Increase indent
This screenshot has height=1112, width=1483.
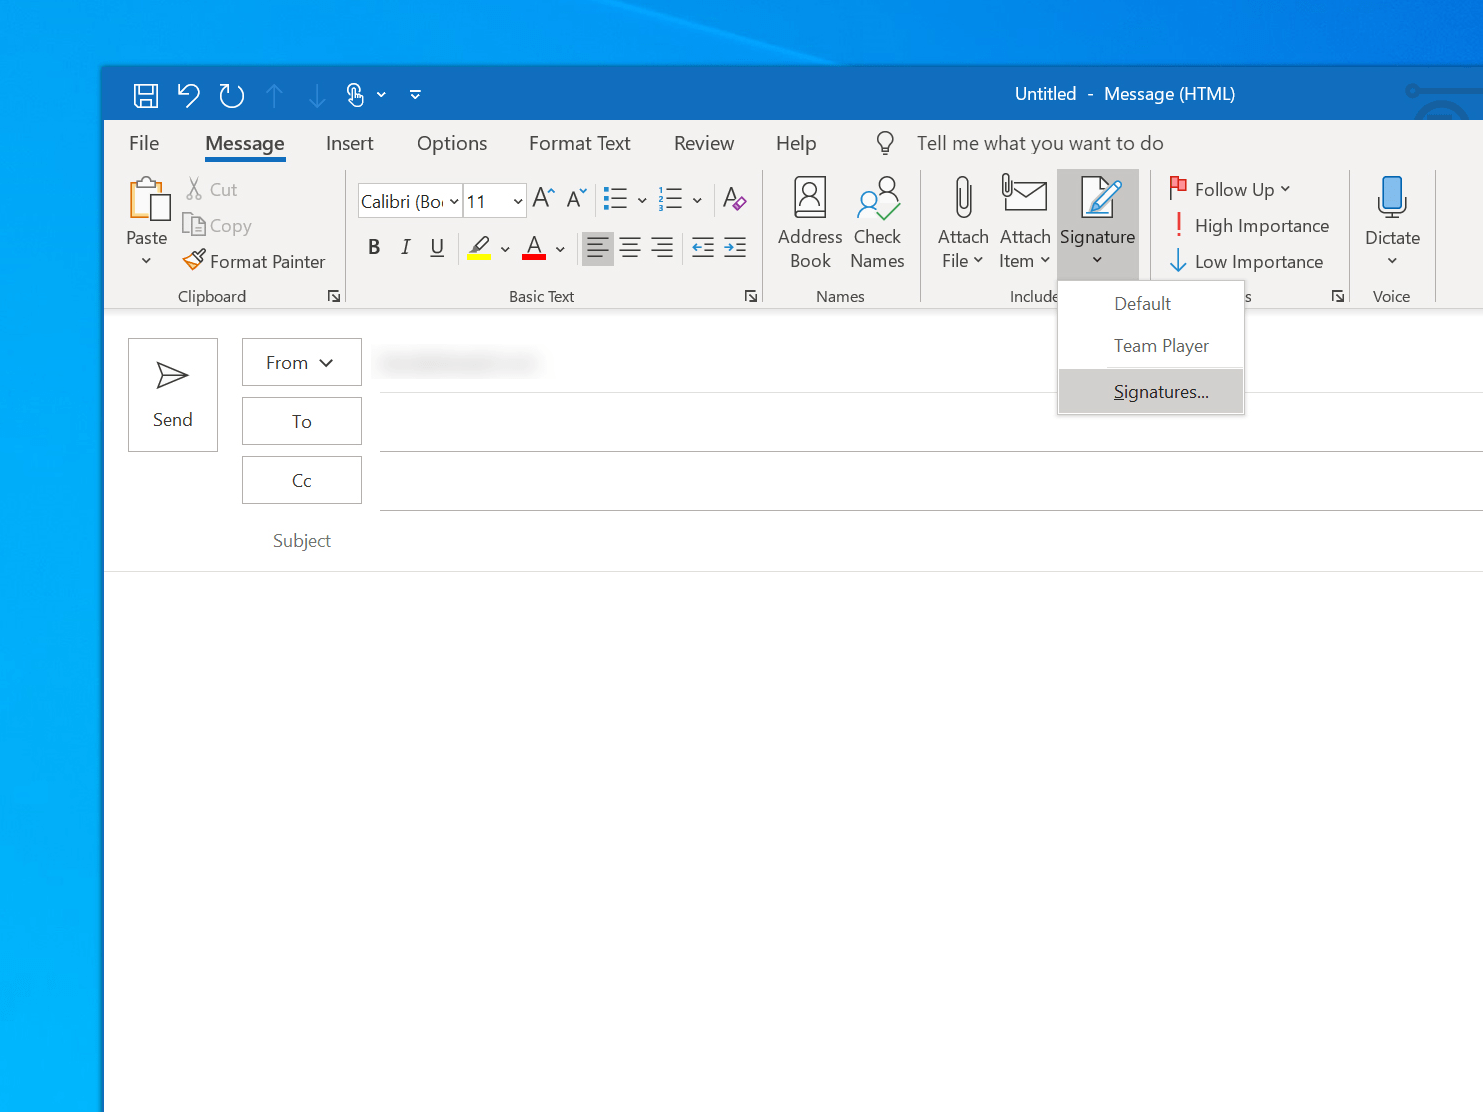pyautogui.click(x=735, y=247)
